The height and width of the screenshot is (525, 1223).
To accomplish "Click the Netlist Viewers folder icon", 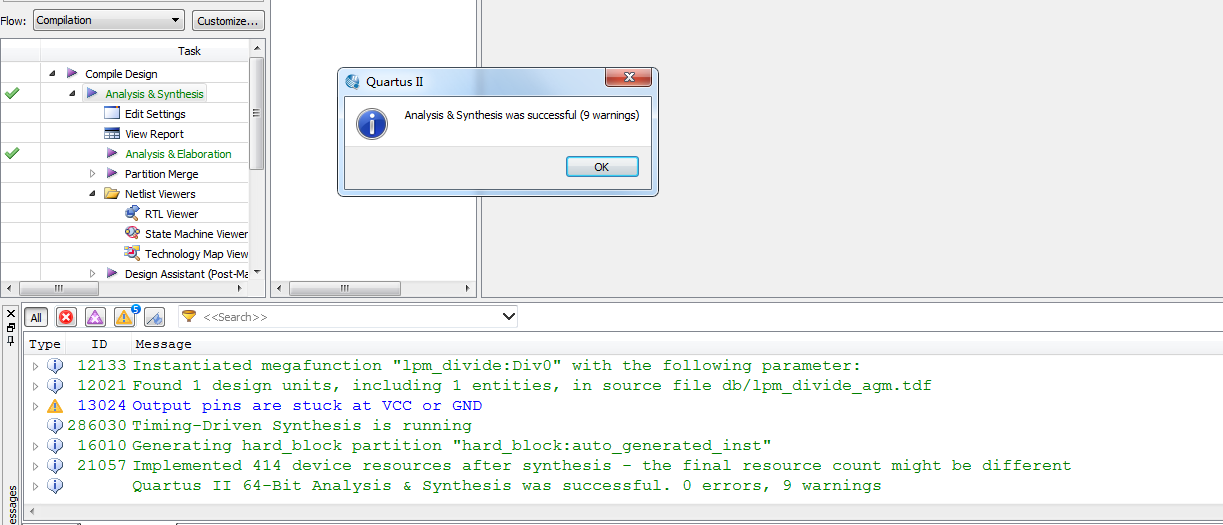I will [x=112, y=194].
